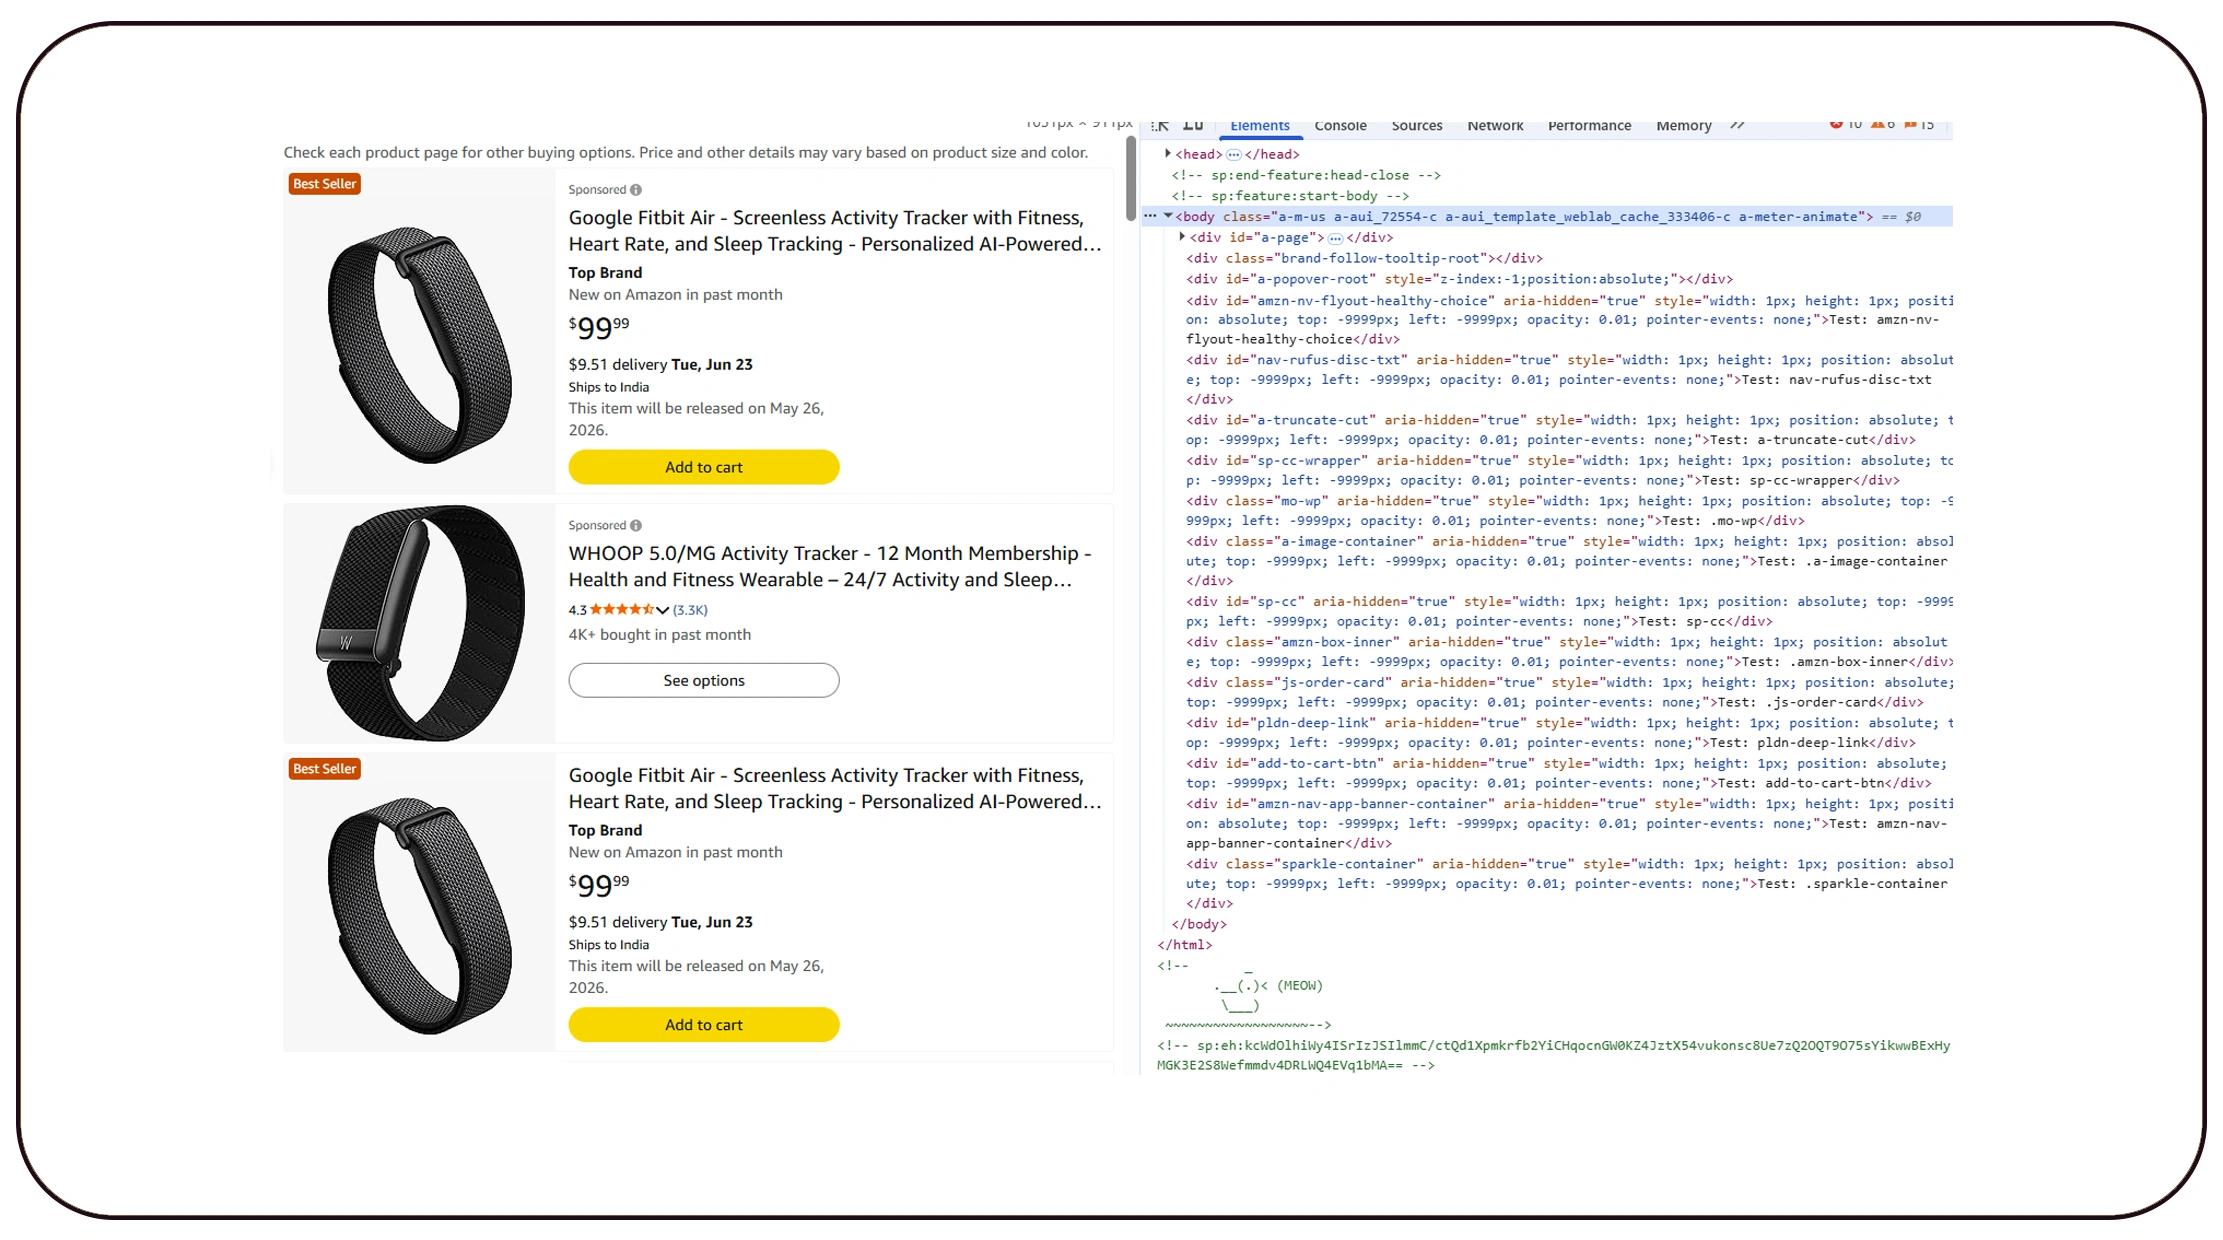The height and width of the screenshot is (1240, 2223).
Task: Open the WHOOP 5.0/MG Activity Tracker title link
Action: pyautogui.click(x=830, y=567)
